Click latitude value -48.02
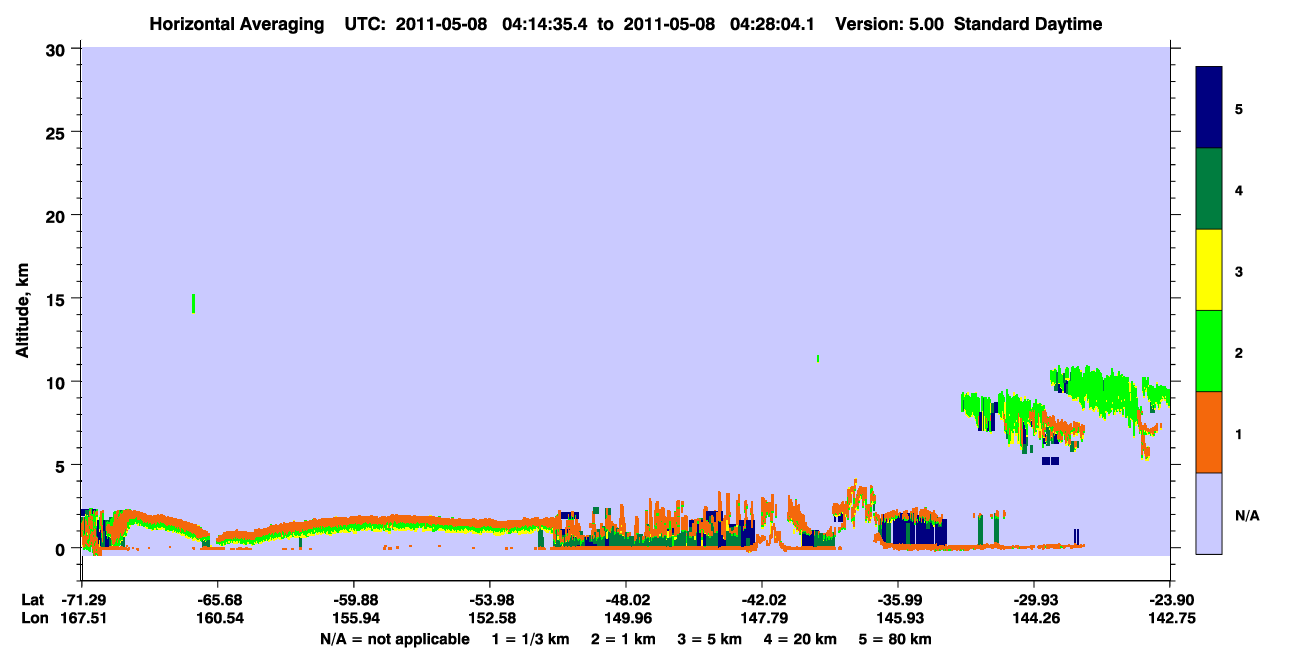Viewport: 1300px width, 667px height. click(x=626, y=600)
